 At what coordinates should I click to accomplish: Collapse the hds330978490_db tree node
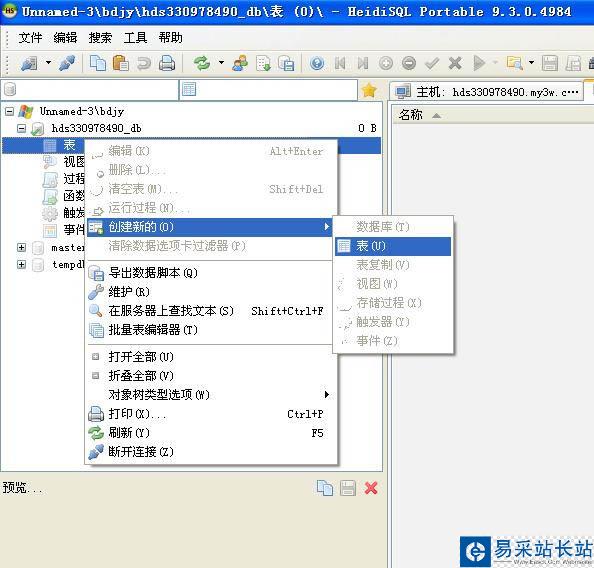pyautogui.click(x=22, y=128)
